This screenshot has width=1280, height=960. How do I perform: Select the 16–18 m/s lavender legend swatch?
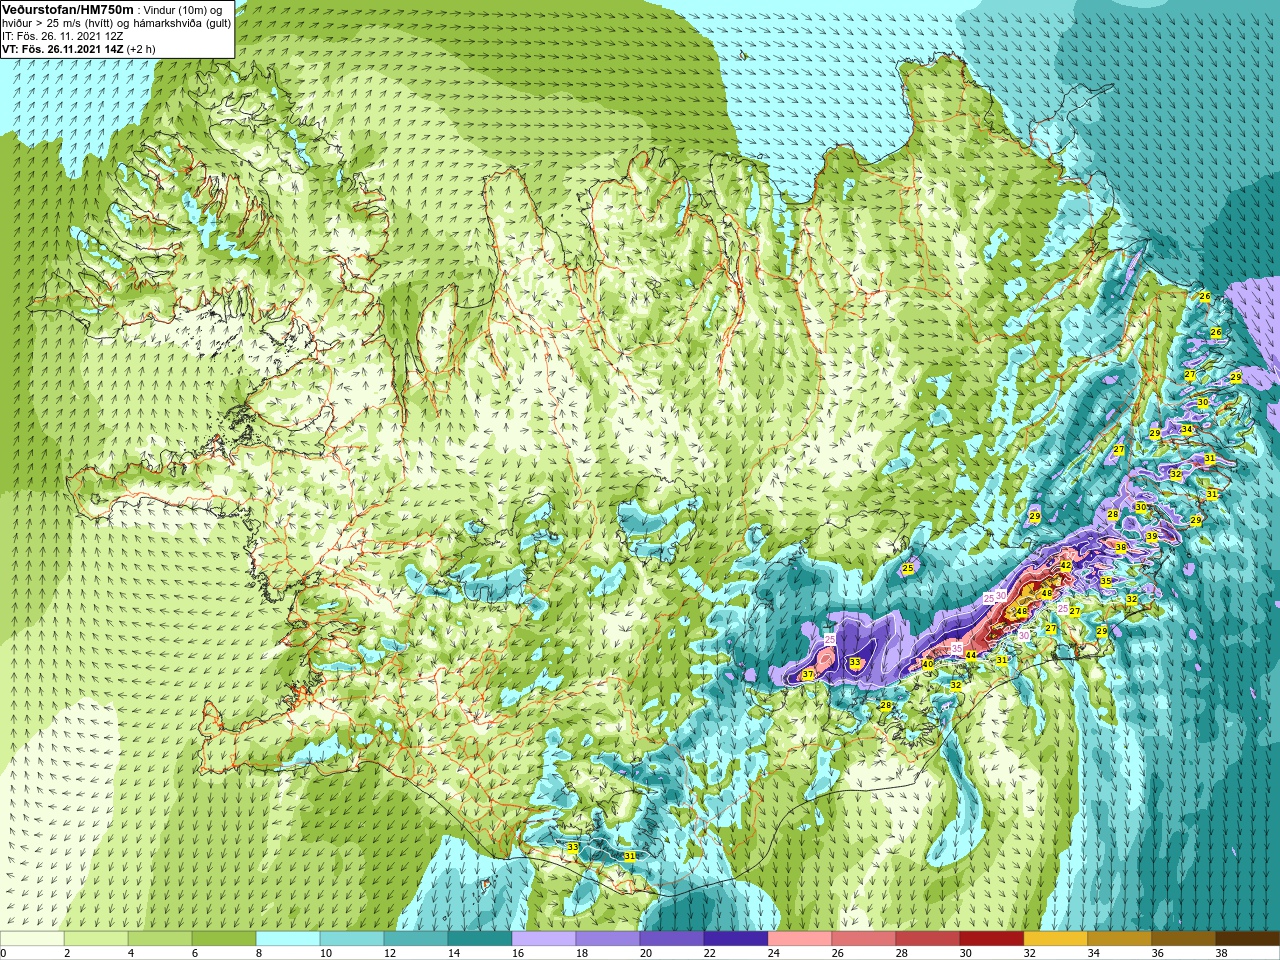pyautogui.click(x=544, y=939)
